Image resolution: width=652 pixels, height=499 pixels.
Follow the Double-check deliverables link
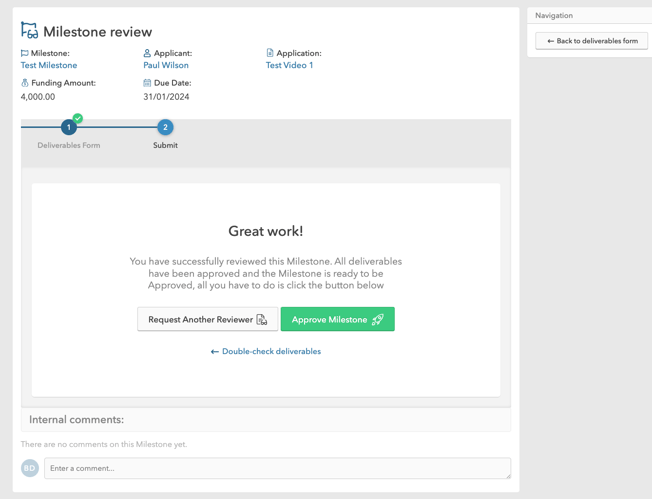pos(266,352)
